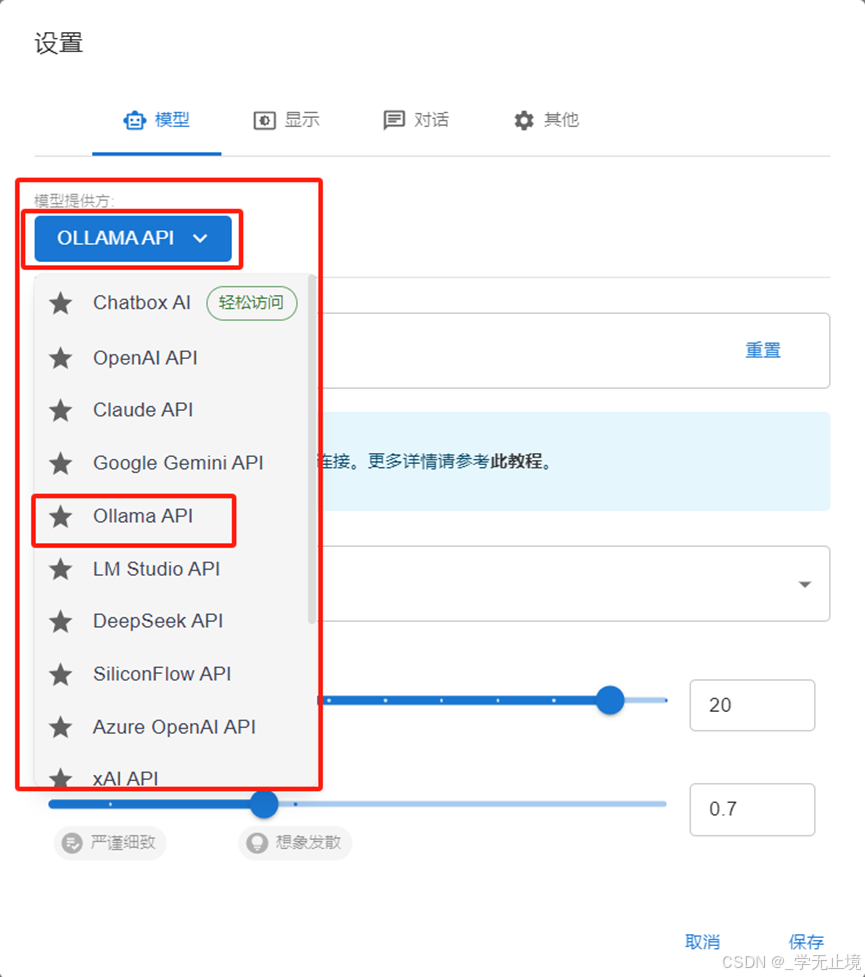865x977 pixels.
Task: Click the context message count slider handle
Action: pos(609,700)
